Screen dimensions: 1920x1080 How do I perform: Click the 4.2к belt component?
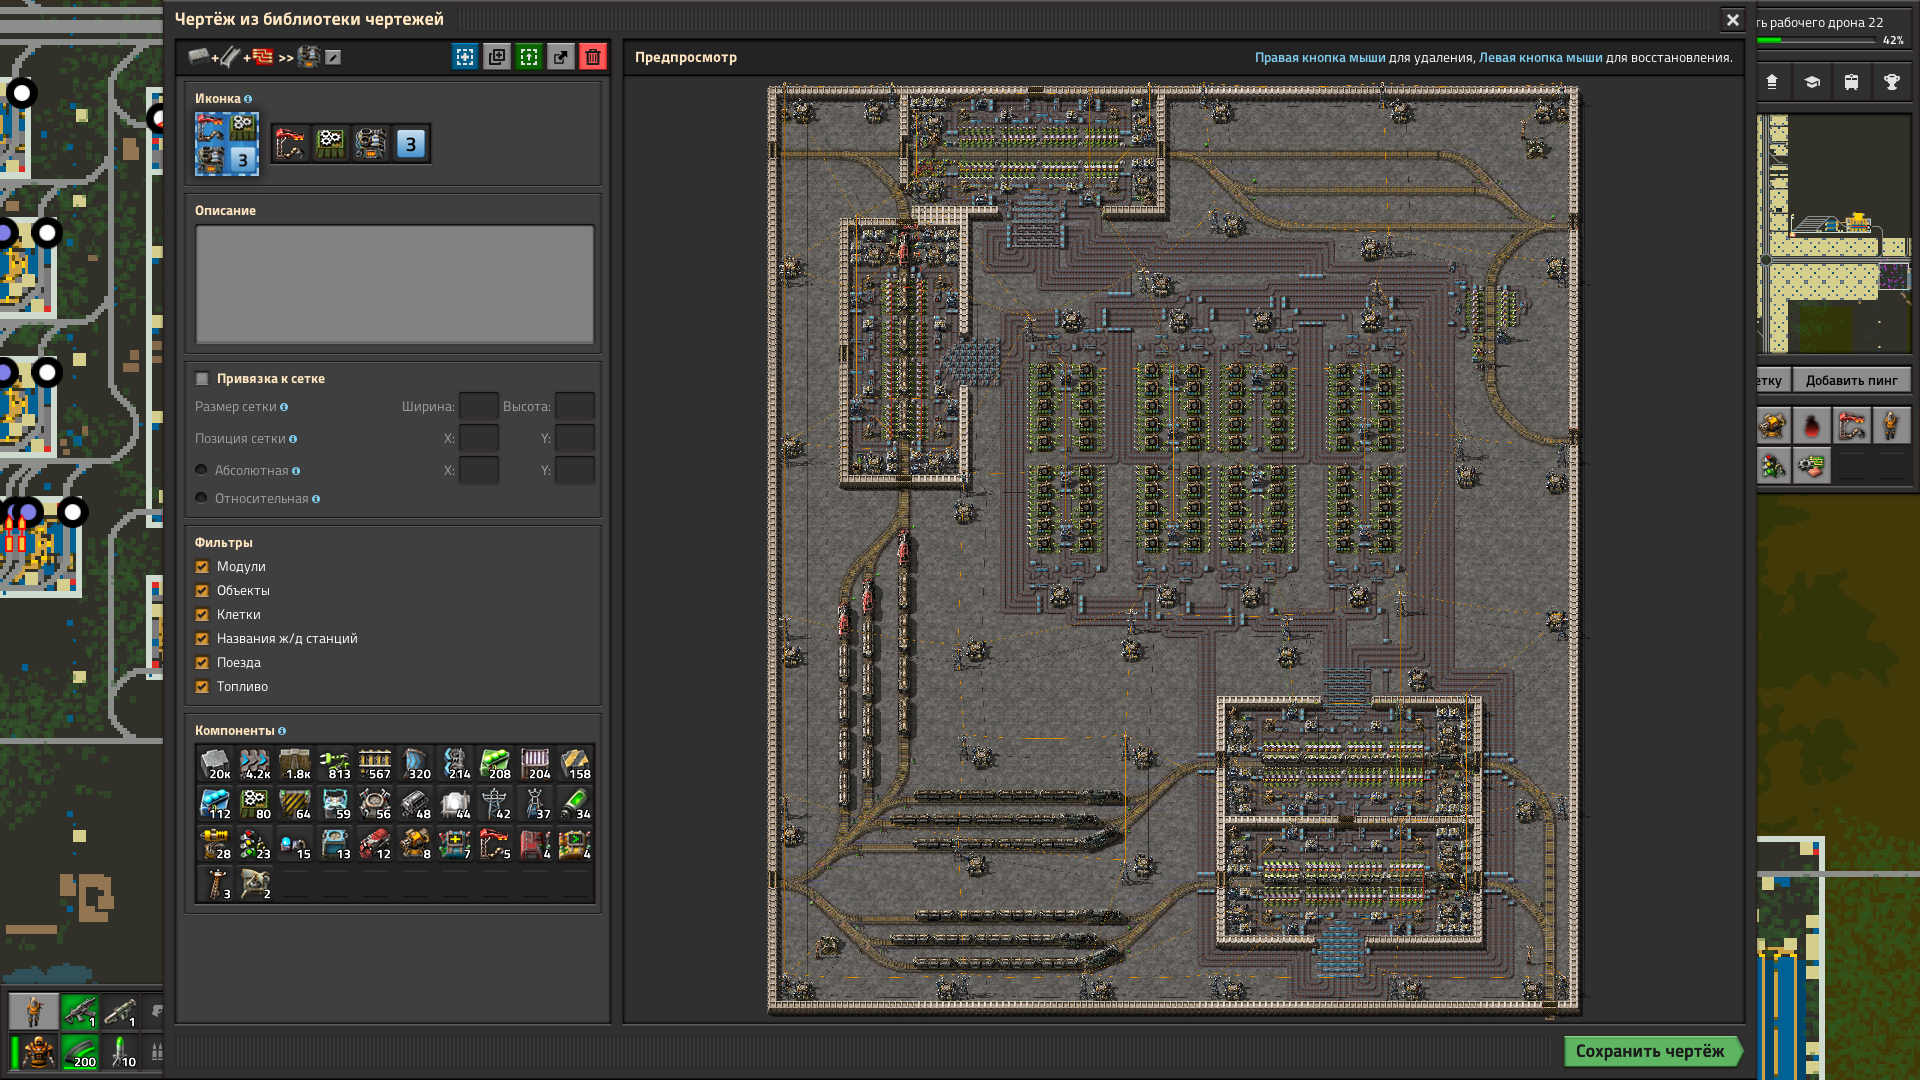pyautogui.click(x=255, y=764)
